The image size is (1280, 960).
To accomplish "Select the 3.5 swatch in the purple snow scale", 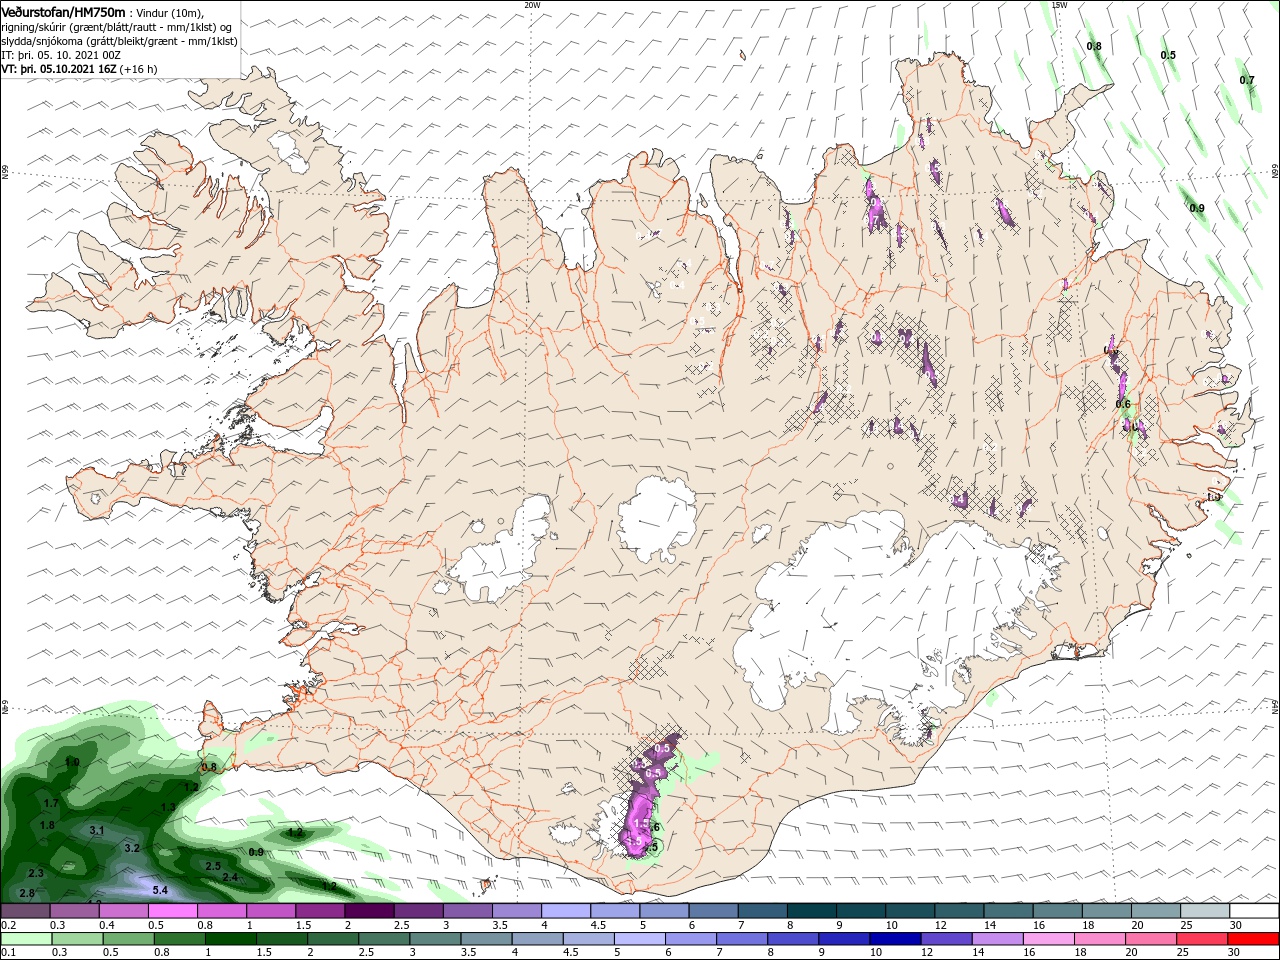I will coord(516,911).
